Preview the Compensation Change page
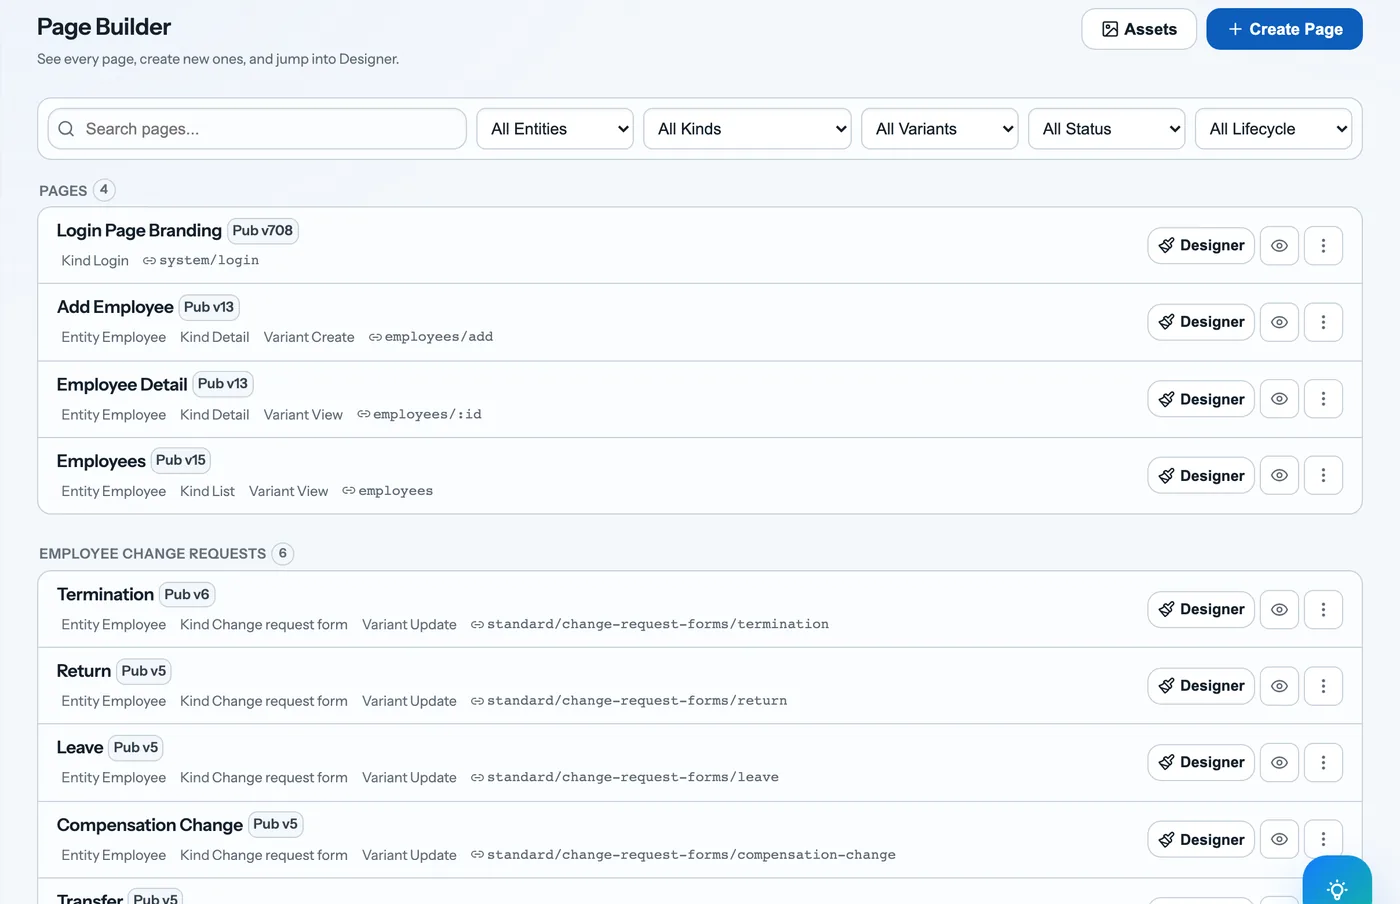1400x904 pixels. [x=1279, y=840]
